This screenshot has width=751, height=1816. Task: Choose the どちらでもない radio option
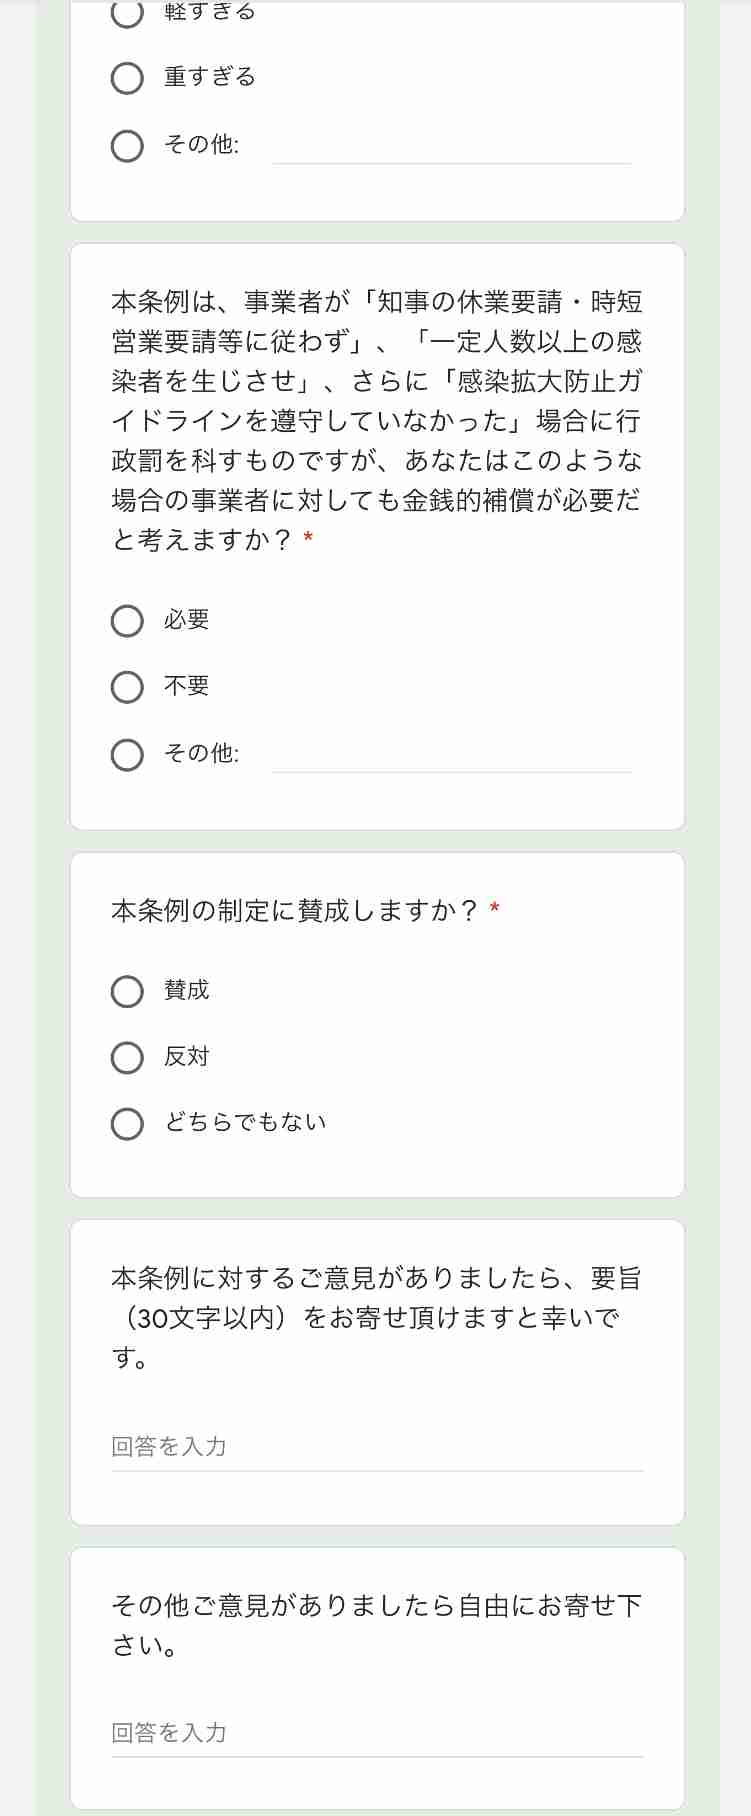click(127, 1123)
